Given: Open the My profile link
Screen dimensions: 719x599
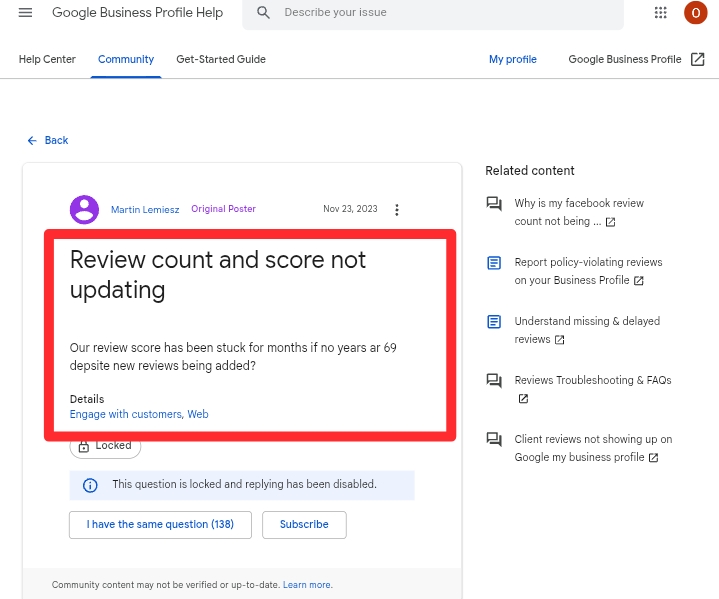Looking at the screenshot, I should [513, 59].
